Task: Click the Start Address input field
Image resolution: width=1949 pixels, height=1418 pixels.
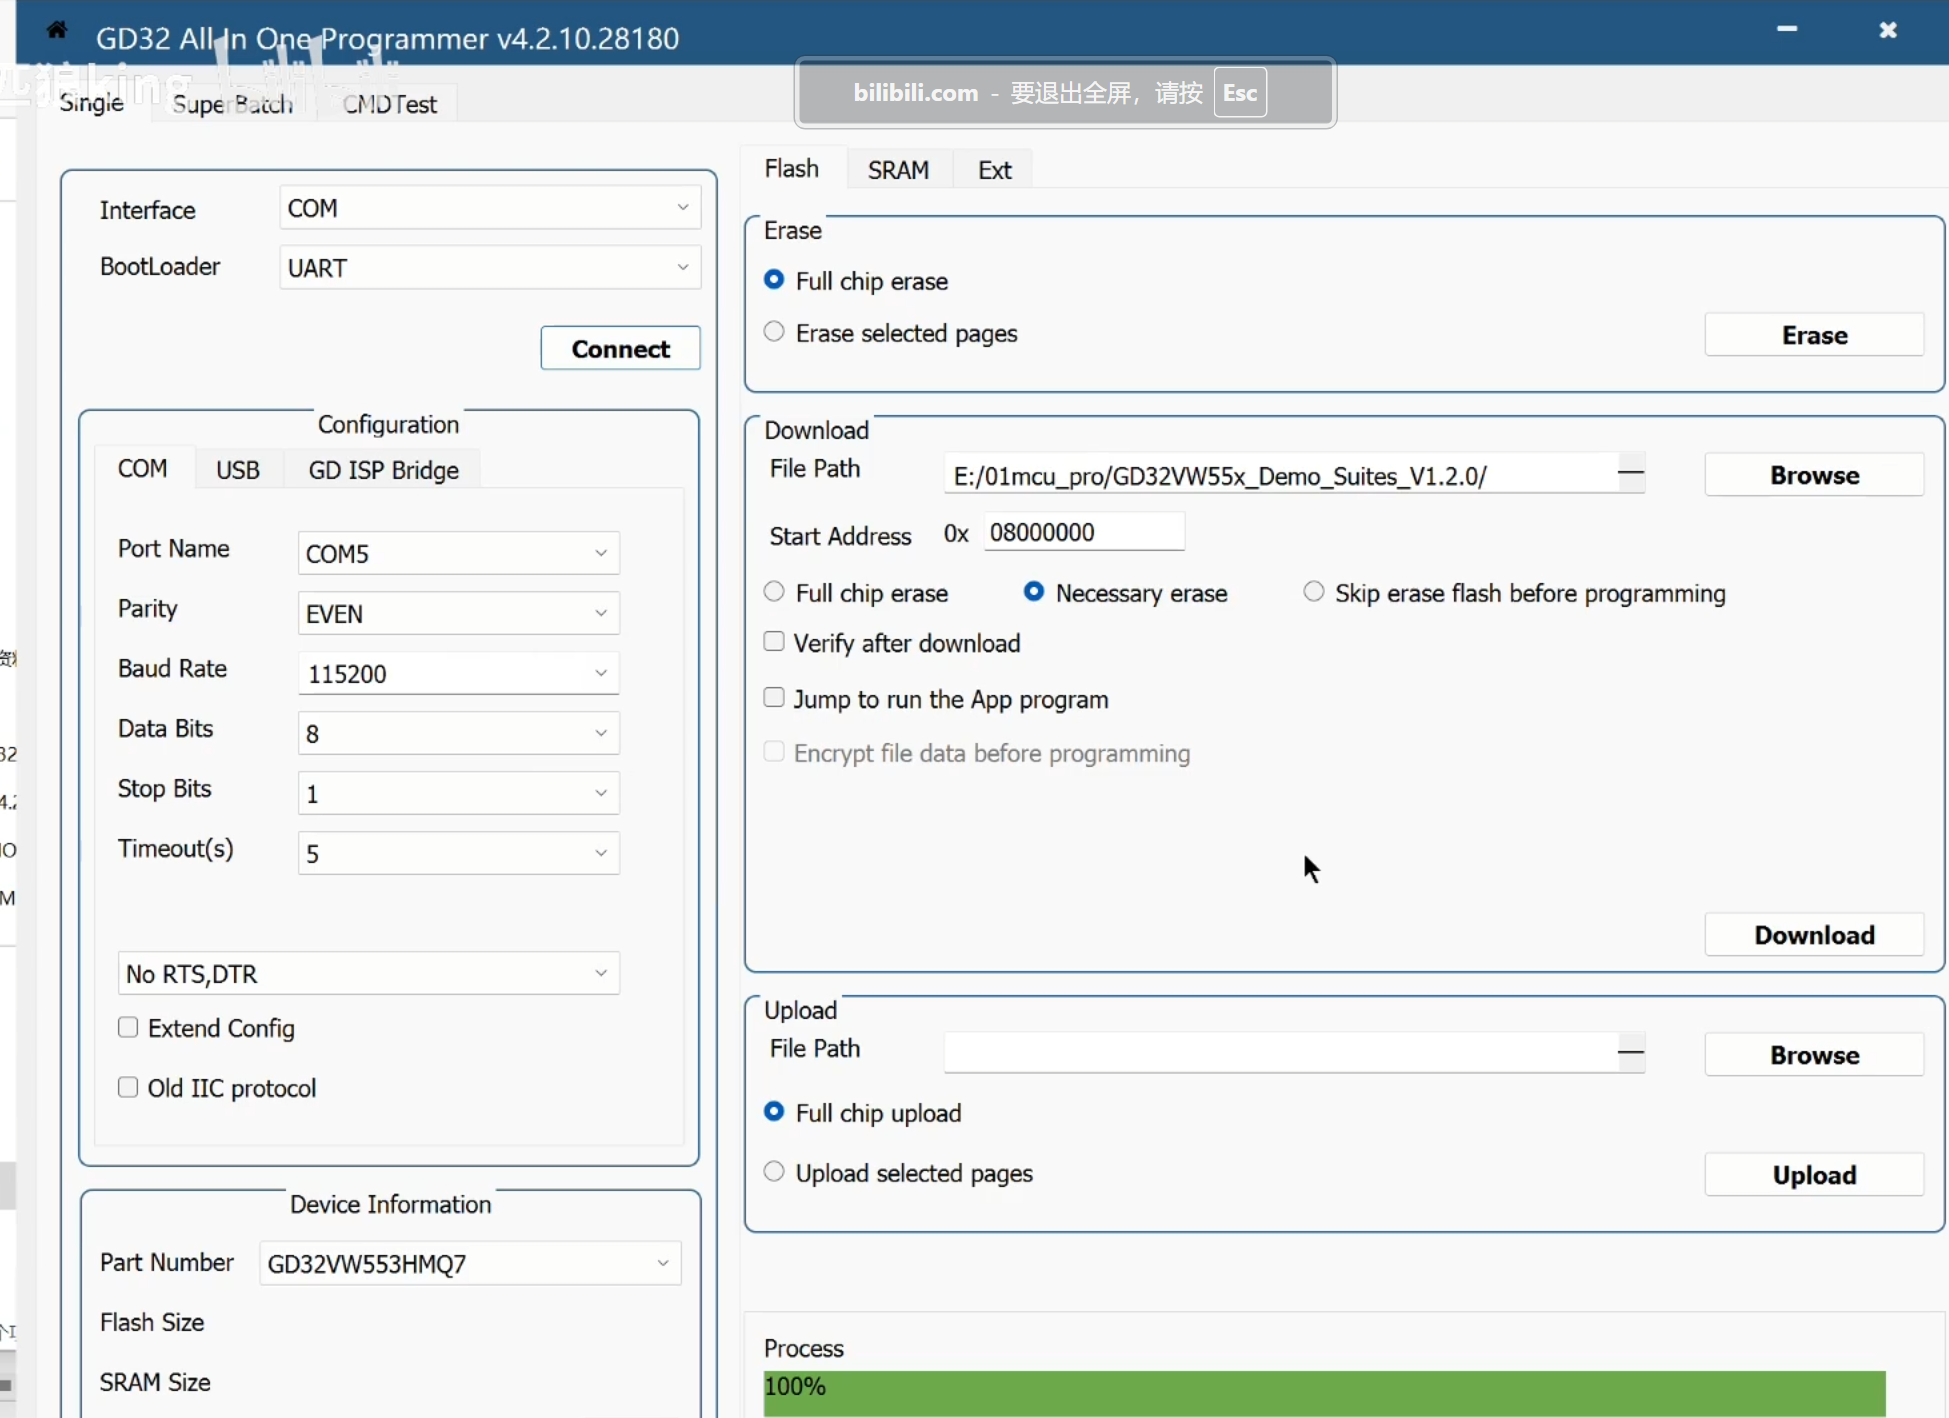Action: [x=1083, y=532]
